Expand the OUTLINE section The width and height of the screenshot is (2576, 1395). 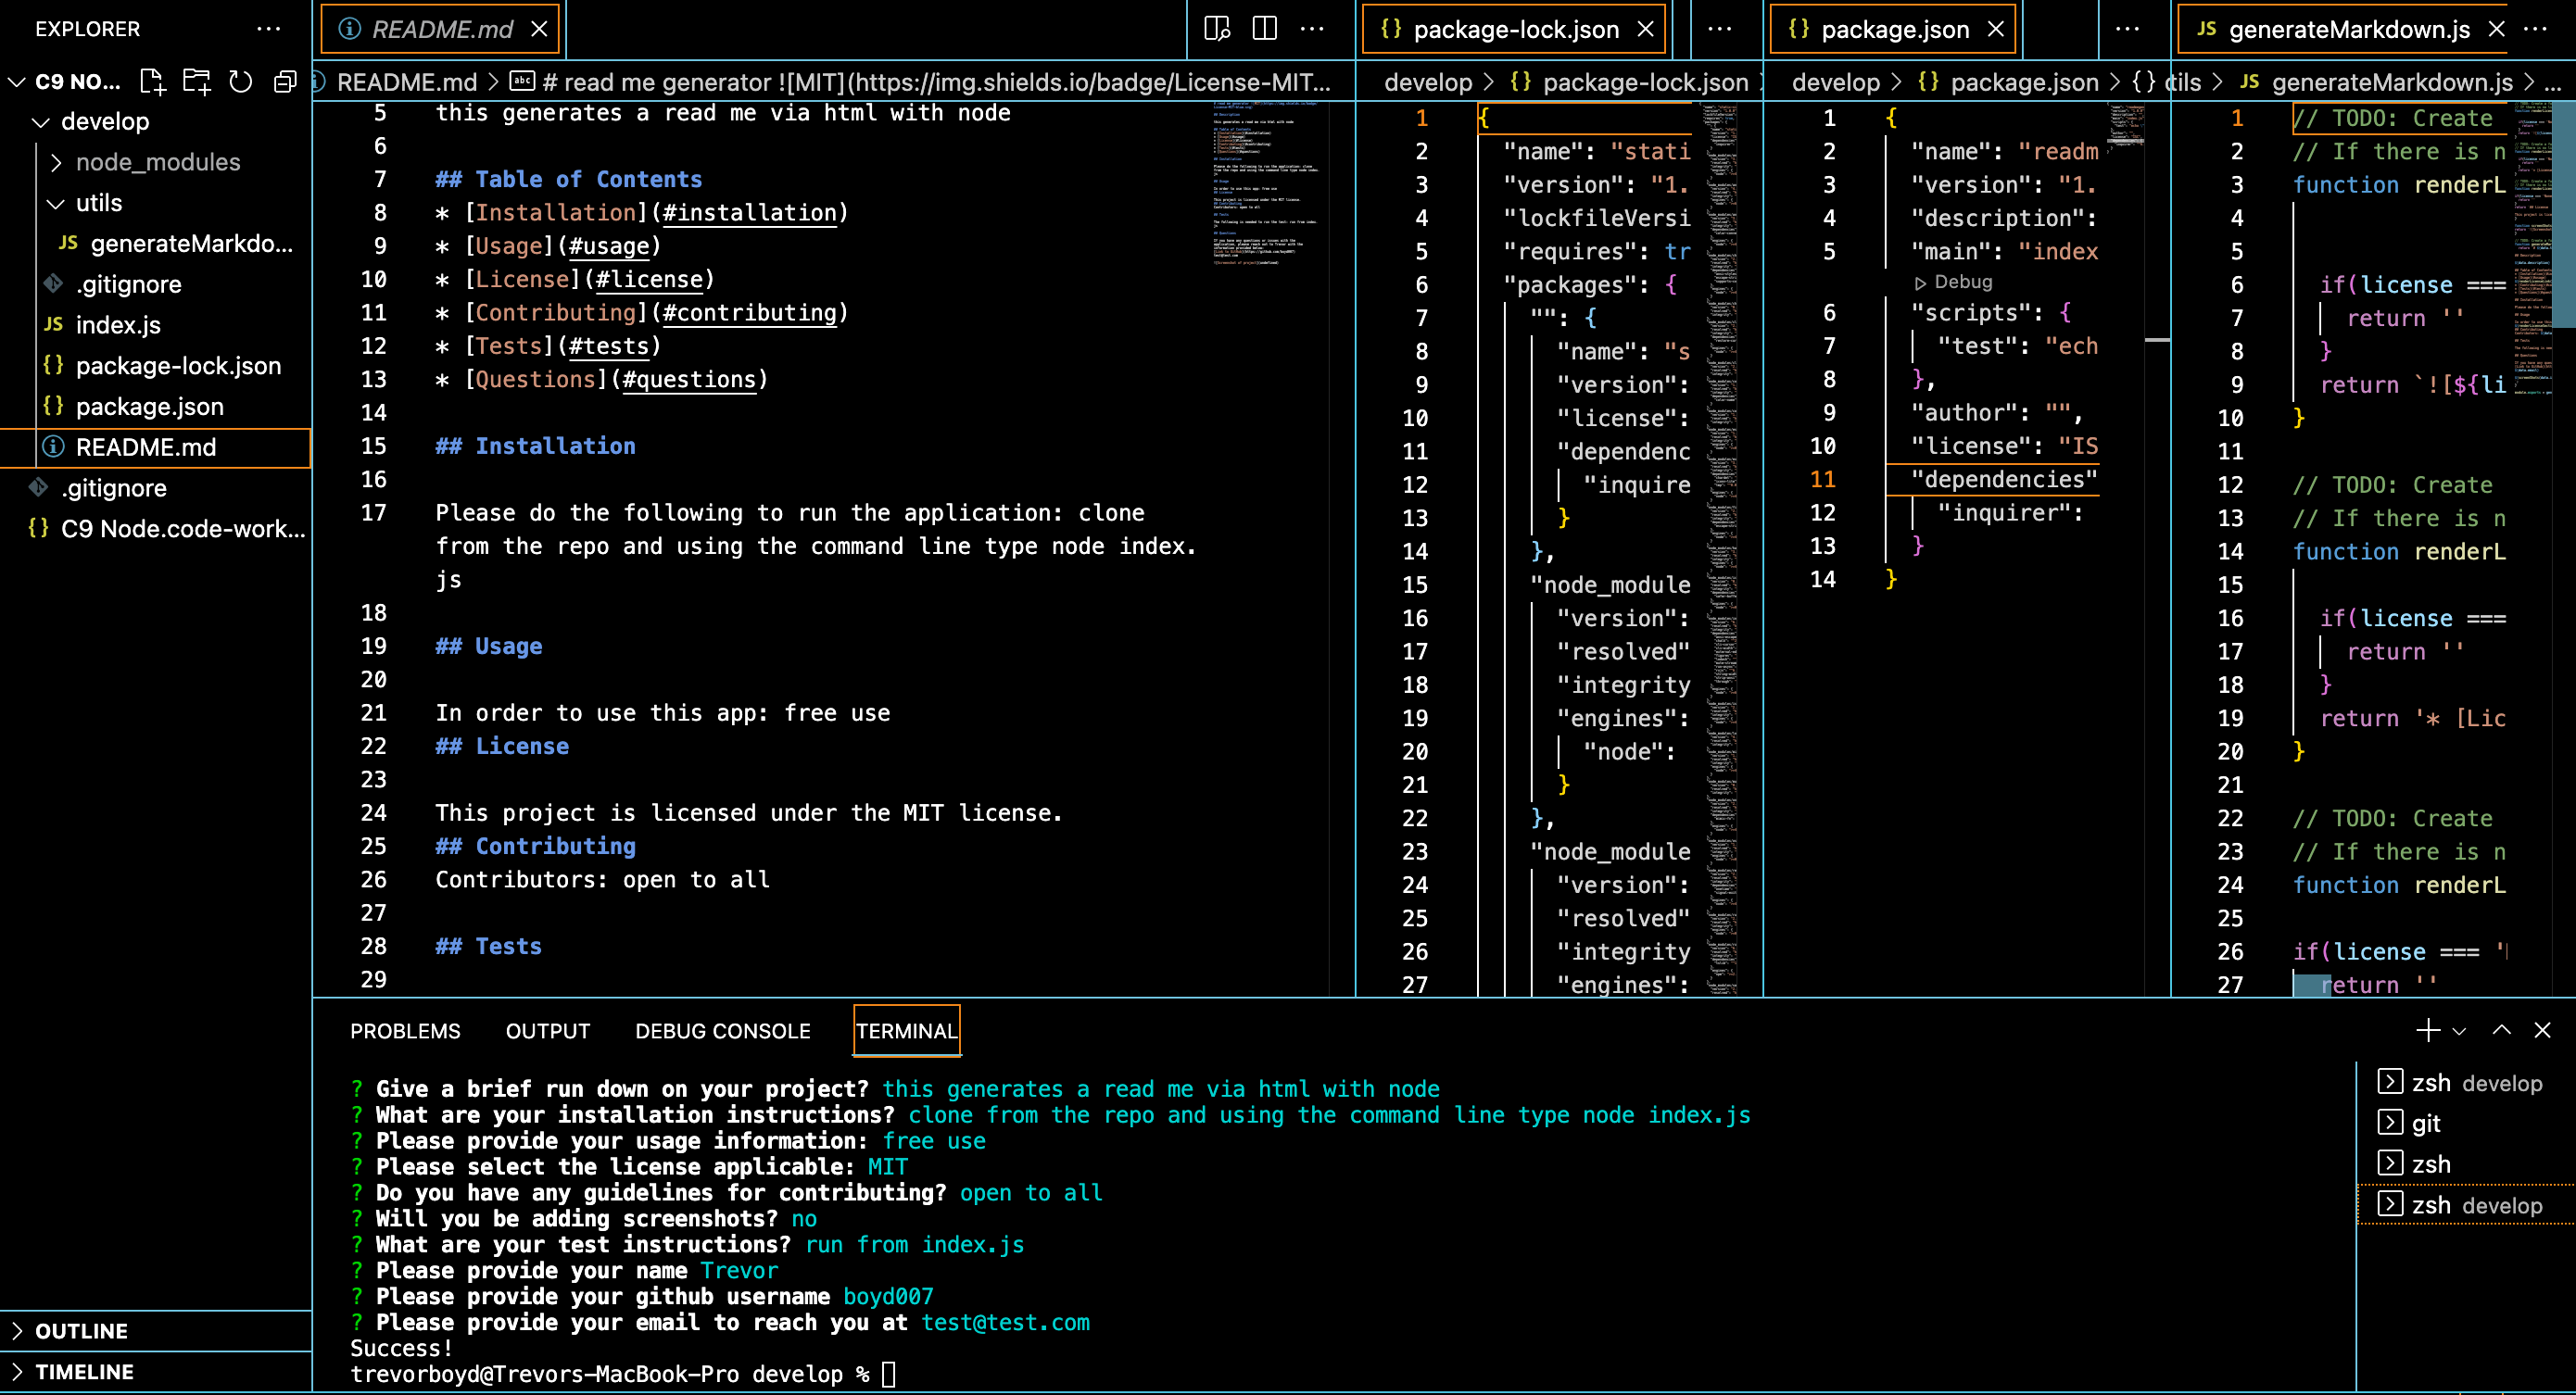[80, 1331]
